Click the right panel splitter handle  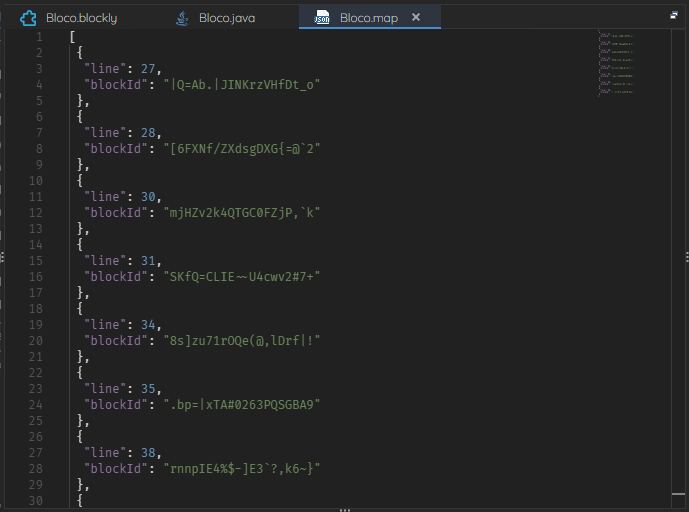tap(687, 257)
